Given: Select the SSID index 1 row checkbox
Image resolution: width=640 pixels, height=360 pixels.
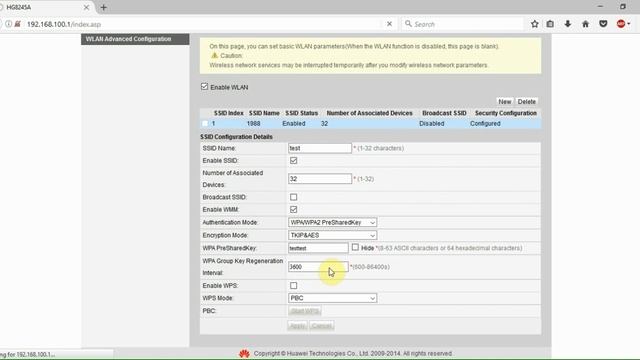Looking at the screenshot, I should coord(205,123).
